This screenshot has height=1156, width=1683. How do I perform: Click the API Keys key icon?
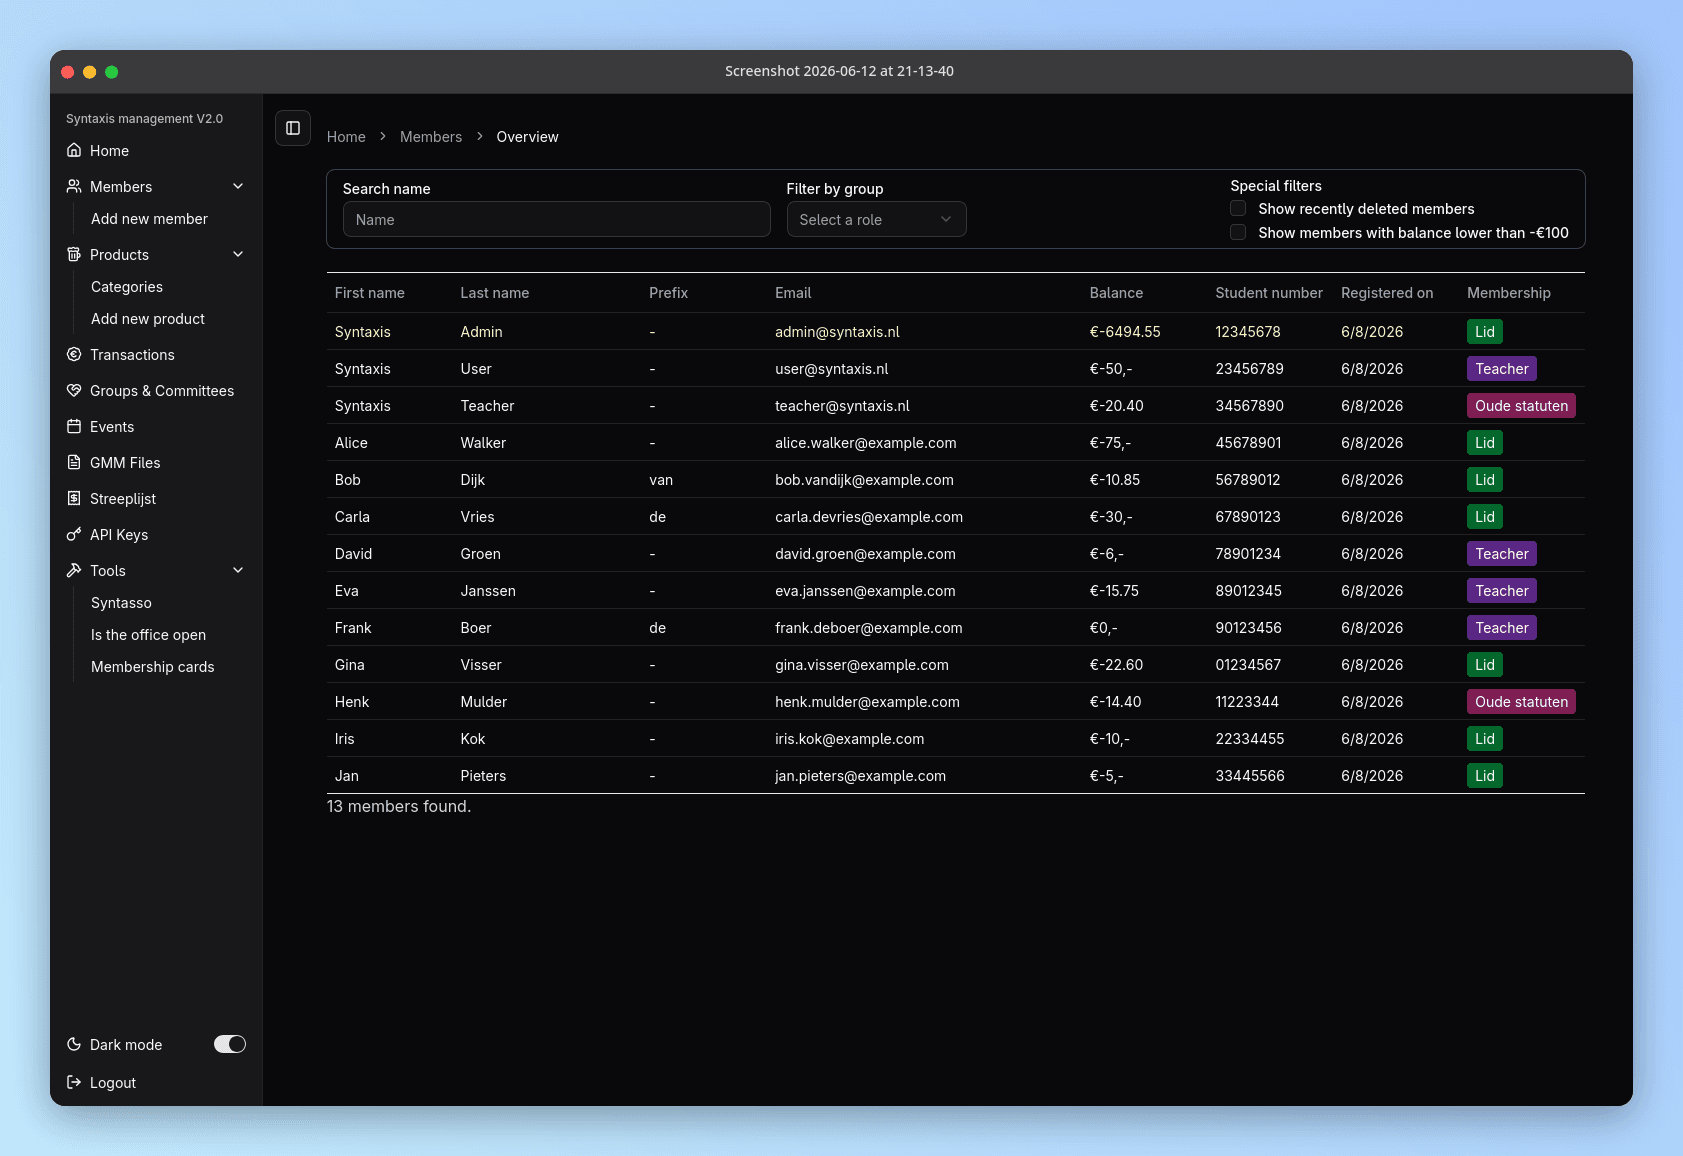pyautogui.click(x=74, y=534)
